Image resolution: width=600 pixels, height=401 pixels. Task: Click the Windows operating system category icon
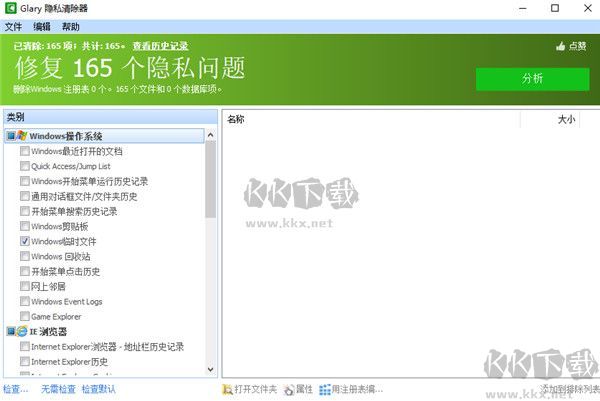click(x=22, y=136)
